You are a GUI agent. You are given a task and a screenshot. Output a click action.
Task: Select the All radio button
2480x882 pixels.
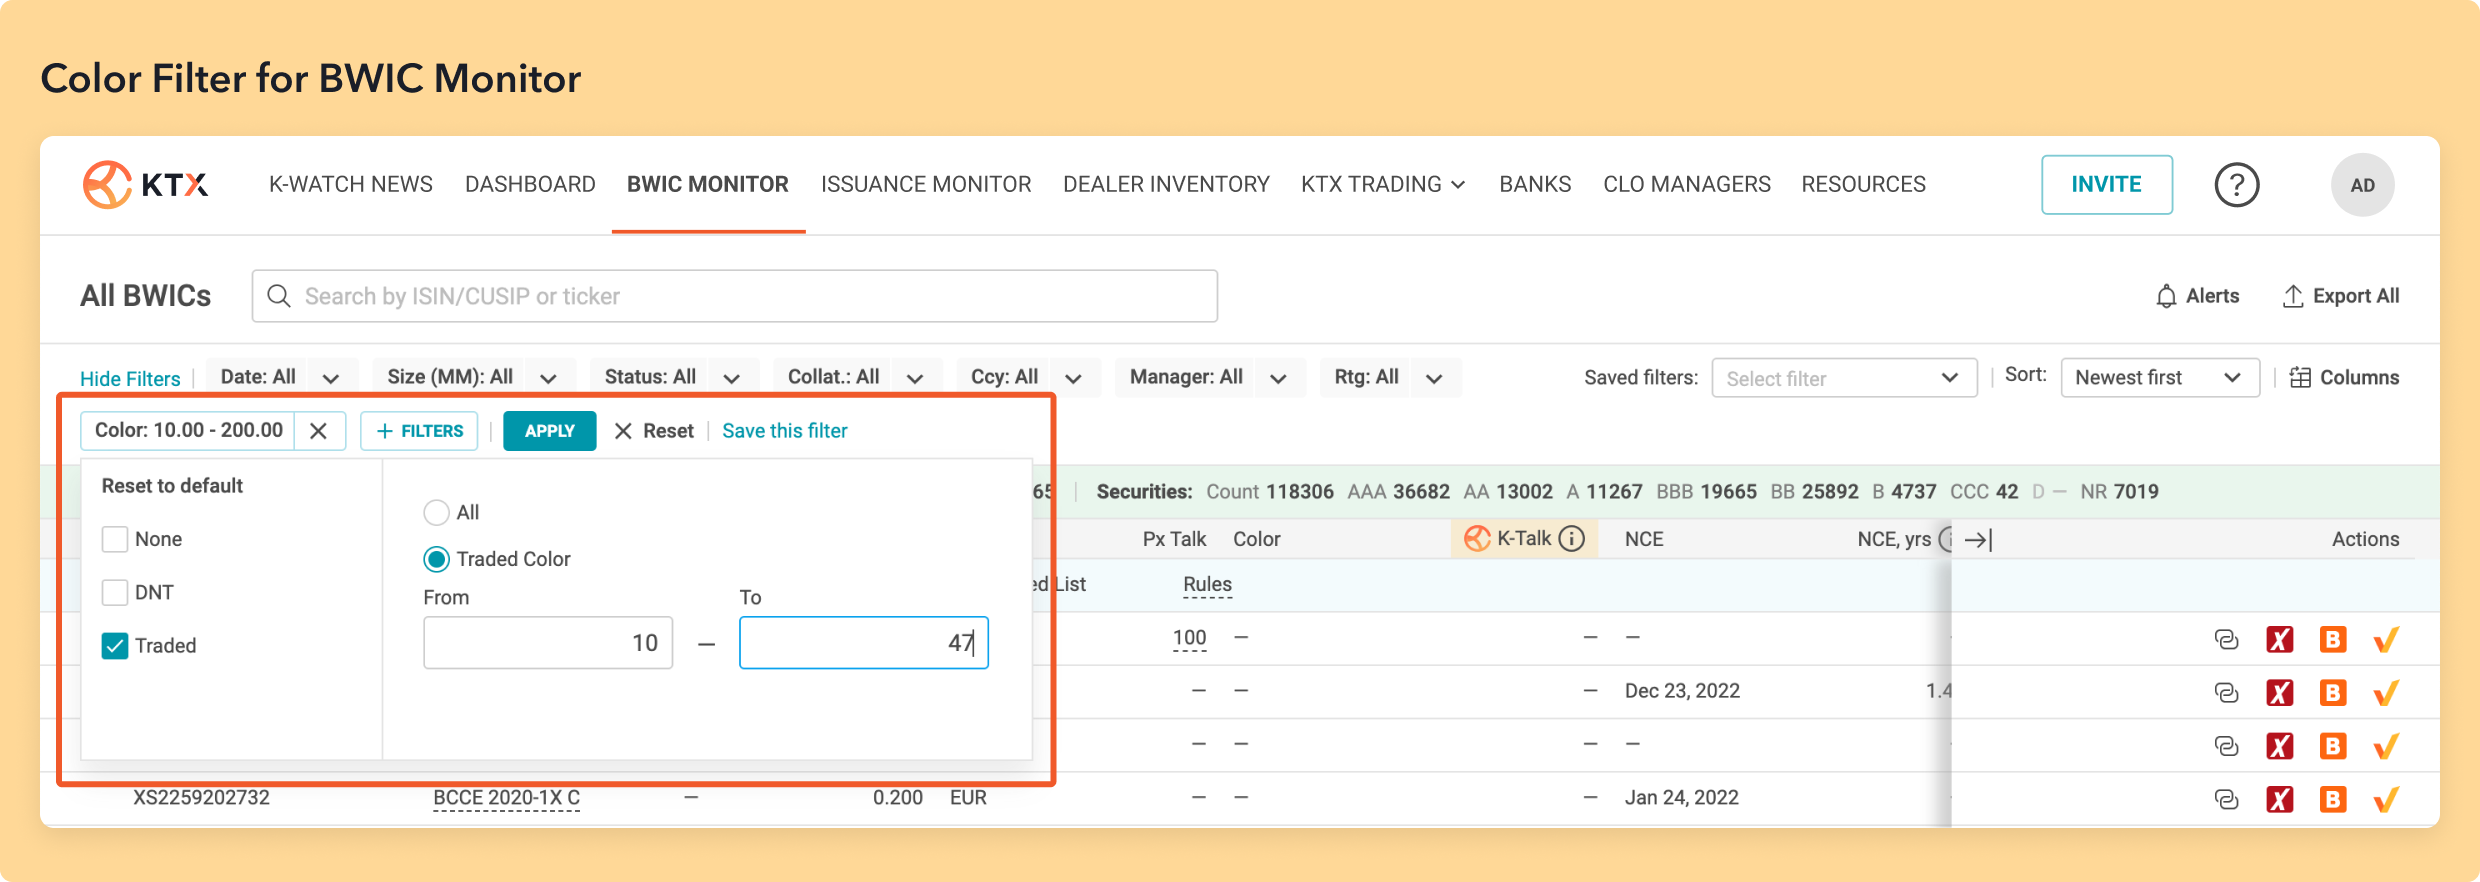click(436, 513)
